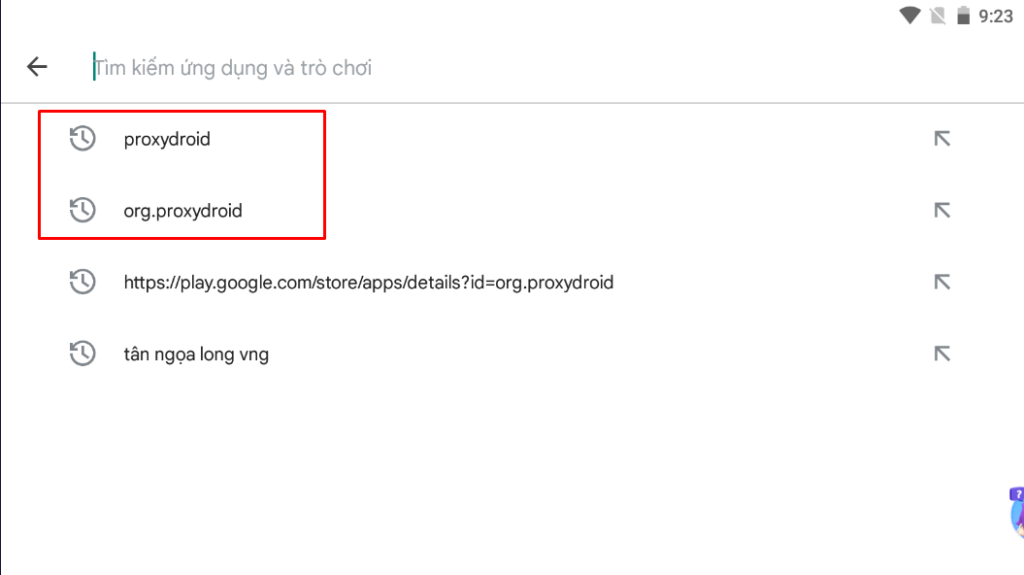Insert tân ngọa long vng via arrow icon
Screen dimensions: 1024x575
[942, 354]
